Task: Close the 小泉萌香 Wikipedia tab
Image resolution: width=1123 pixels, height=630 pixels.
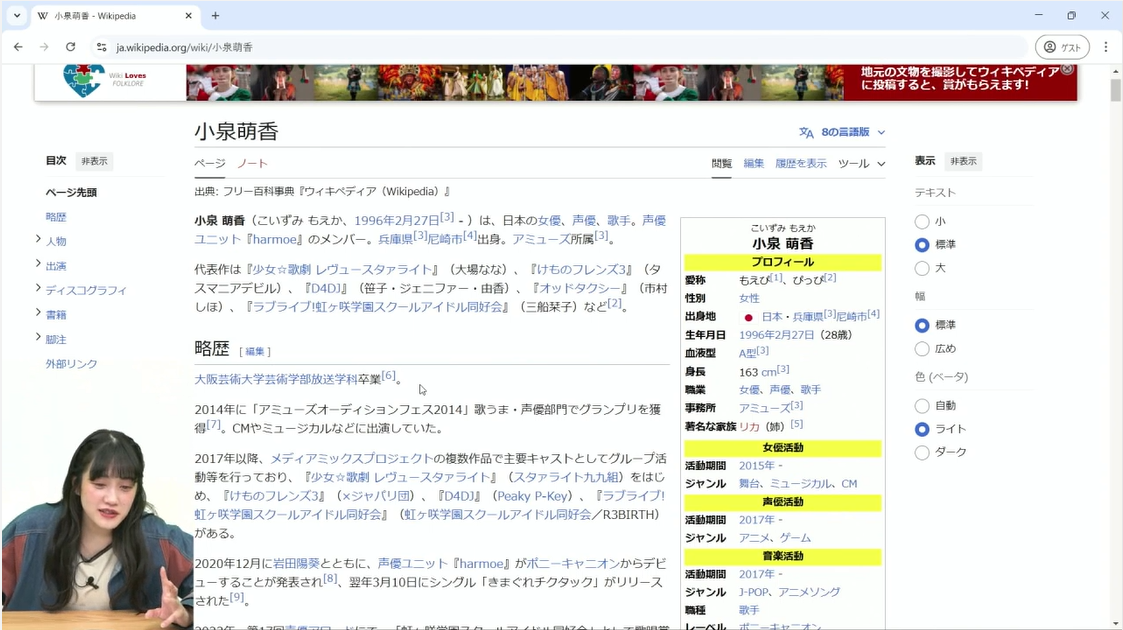Action: (188, 16)
